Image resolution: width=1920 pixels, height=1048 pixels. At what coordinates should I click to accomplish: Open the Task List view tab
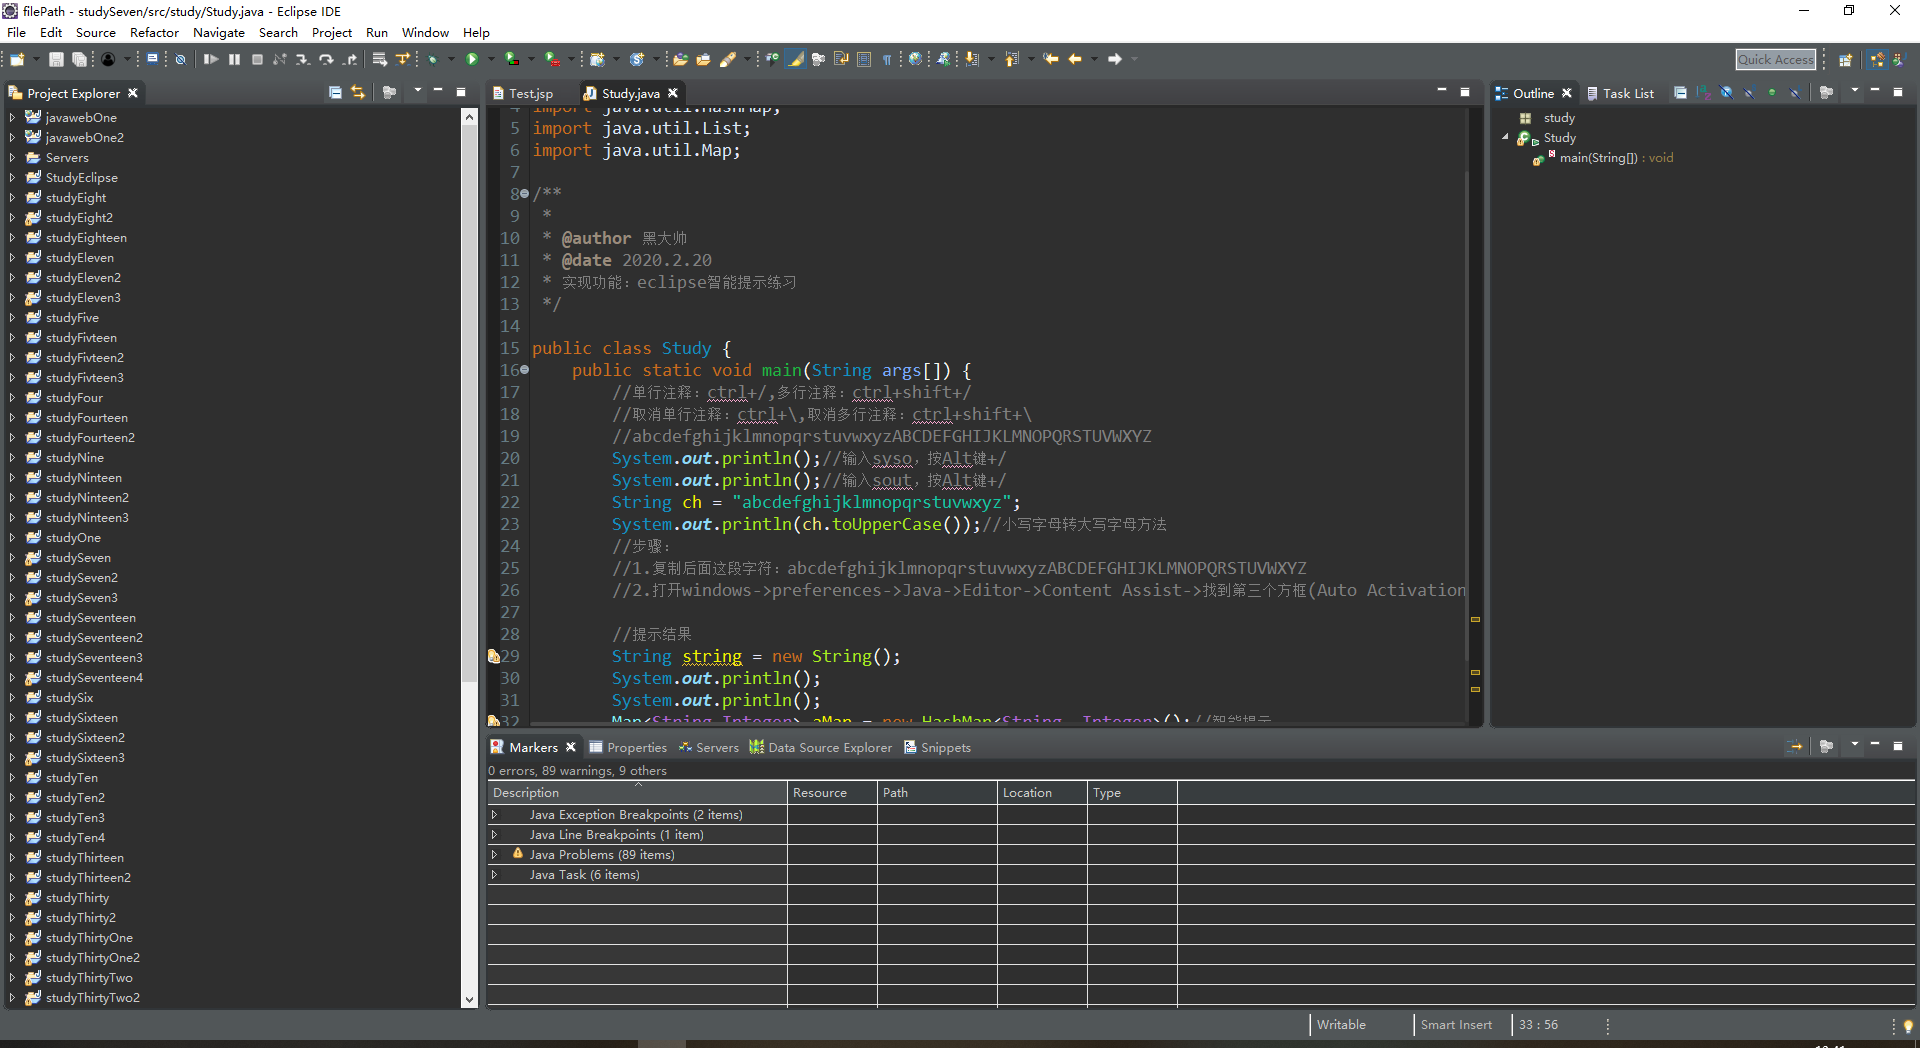[1627, 94]
